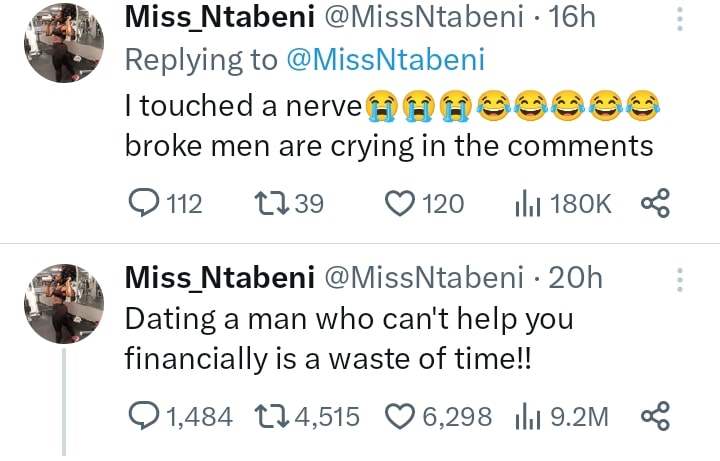720x461 pixels.
Task: Retweet the 'I touched a nerve' tweet
Action: pyautogui.click(x=271, y=204)
